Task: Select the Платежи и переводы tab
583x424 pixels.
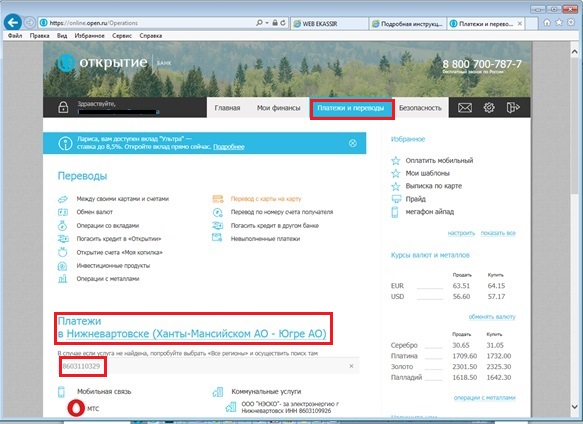Action: click(351, 108)
